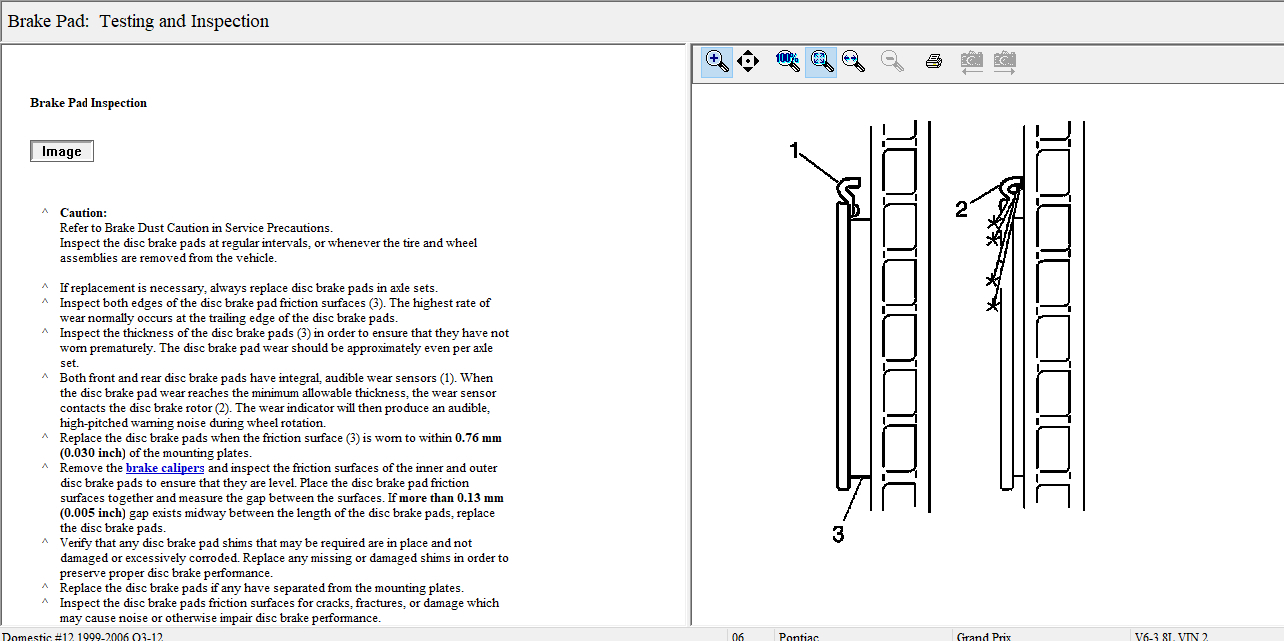Viewport: 1284px width, 641px height.
Task: Click the 'Brake Pad: Testing and Inspection' title
Action: pyautogui.click(x=138, y=21)
